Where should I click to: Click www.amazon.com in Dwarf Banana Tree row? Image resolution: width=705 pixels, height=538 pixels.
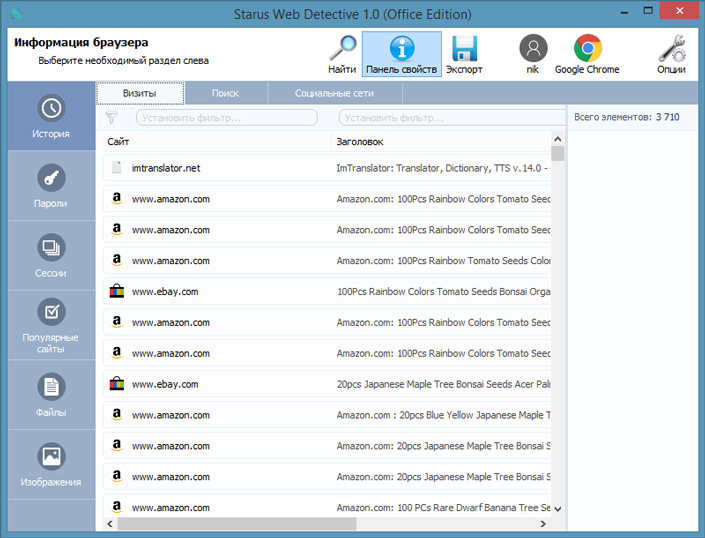click(170, 508)
